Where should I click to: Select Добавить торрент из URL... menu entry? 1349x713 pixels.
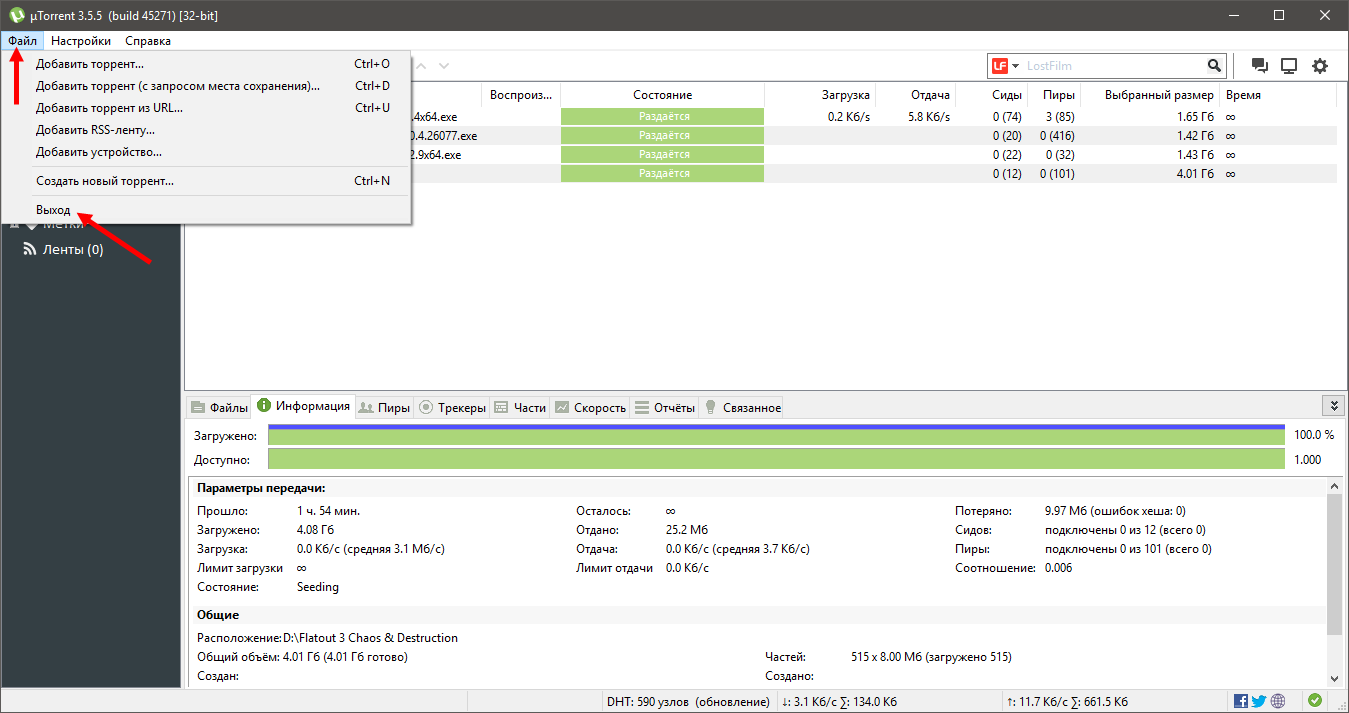tap(207, 108)
